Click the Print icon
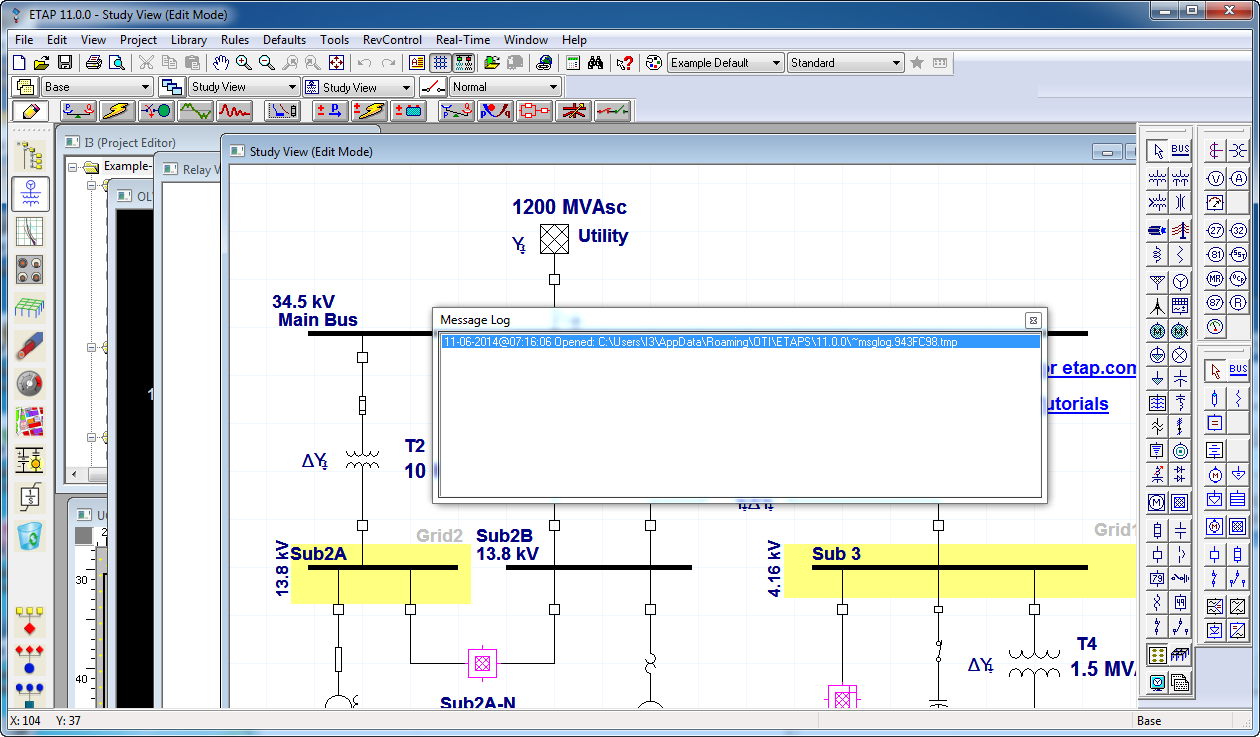Screen dimensions: 1260x737 click(x=94, y=63)
